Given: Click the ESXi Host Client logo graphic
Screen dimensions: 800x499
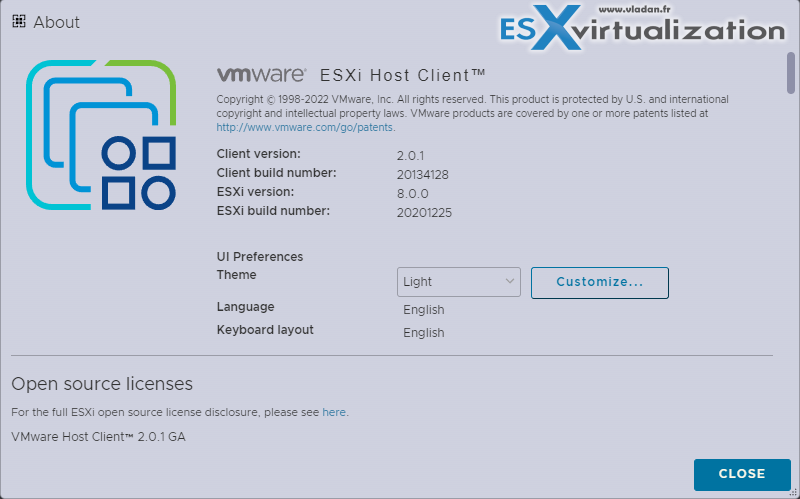Looking at the screenshot, I should [x=101, y=135].
